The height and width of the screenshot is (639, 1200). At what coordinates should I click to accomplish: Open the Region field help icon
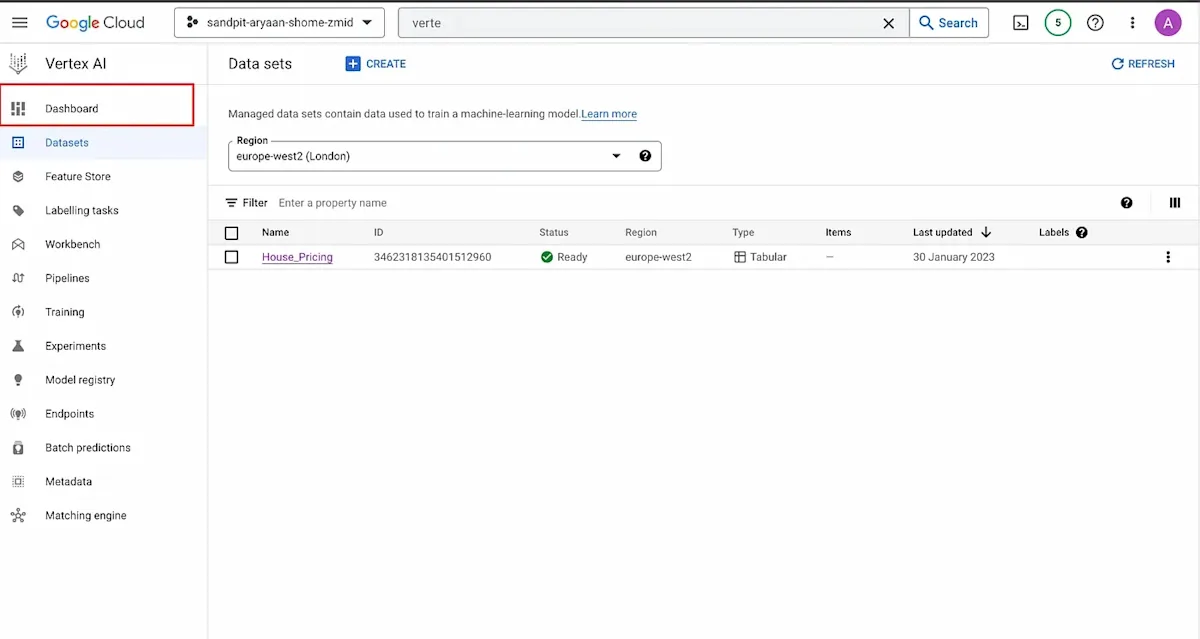click(645, 156)
